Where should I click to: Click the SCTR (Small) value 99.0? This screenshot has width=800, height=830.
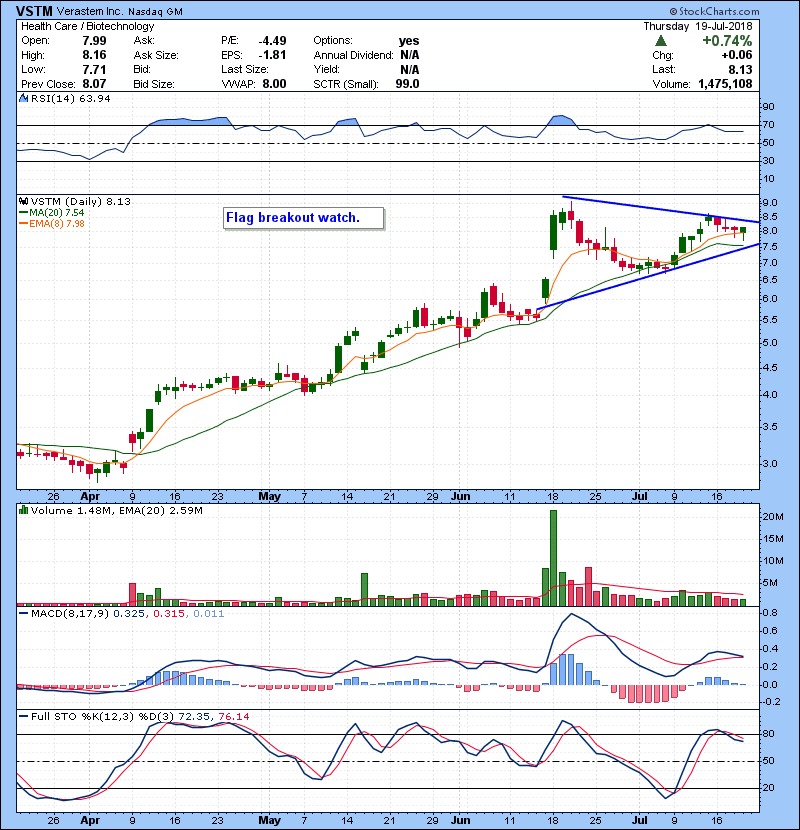(407, 84)
